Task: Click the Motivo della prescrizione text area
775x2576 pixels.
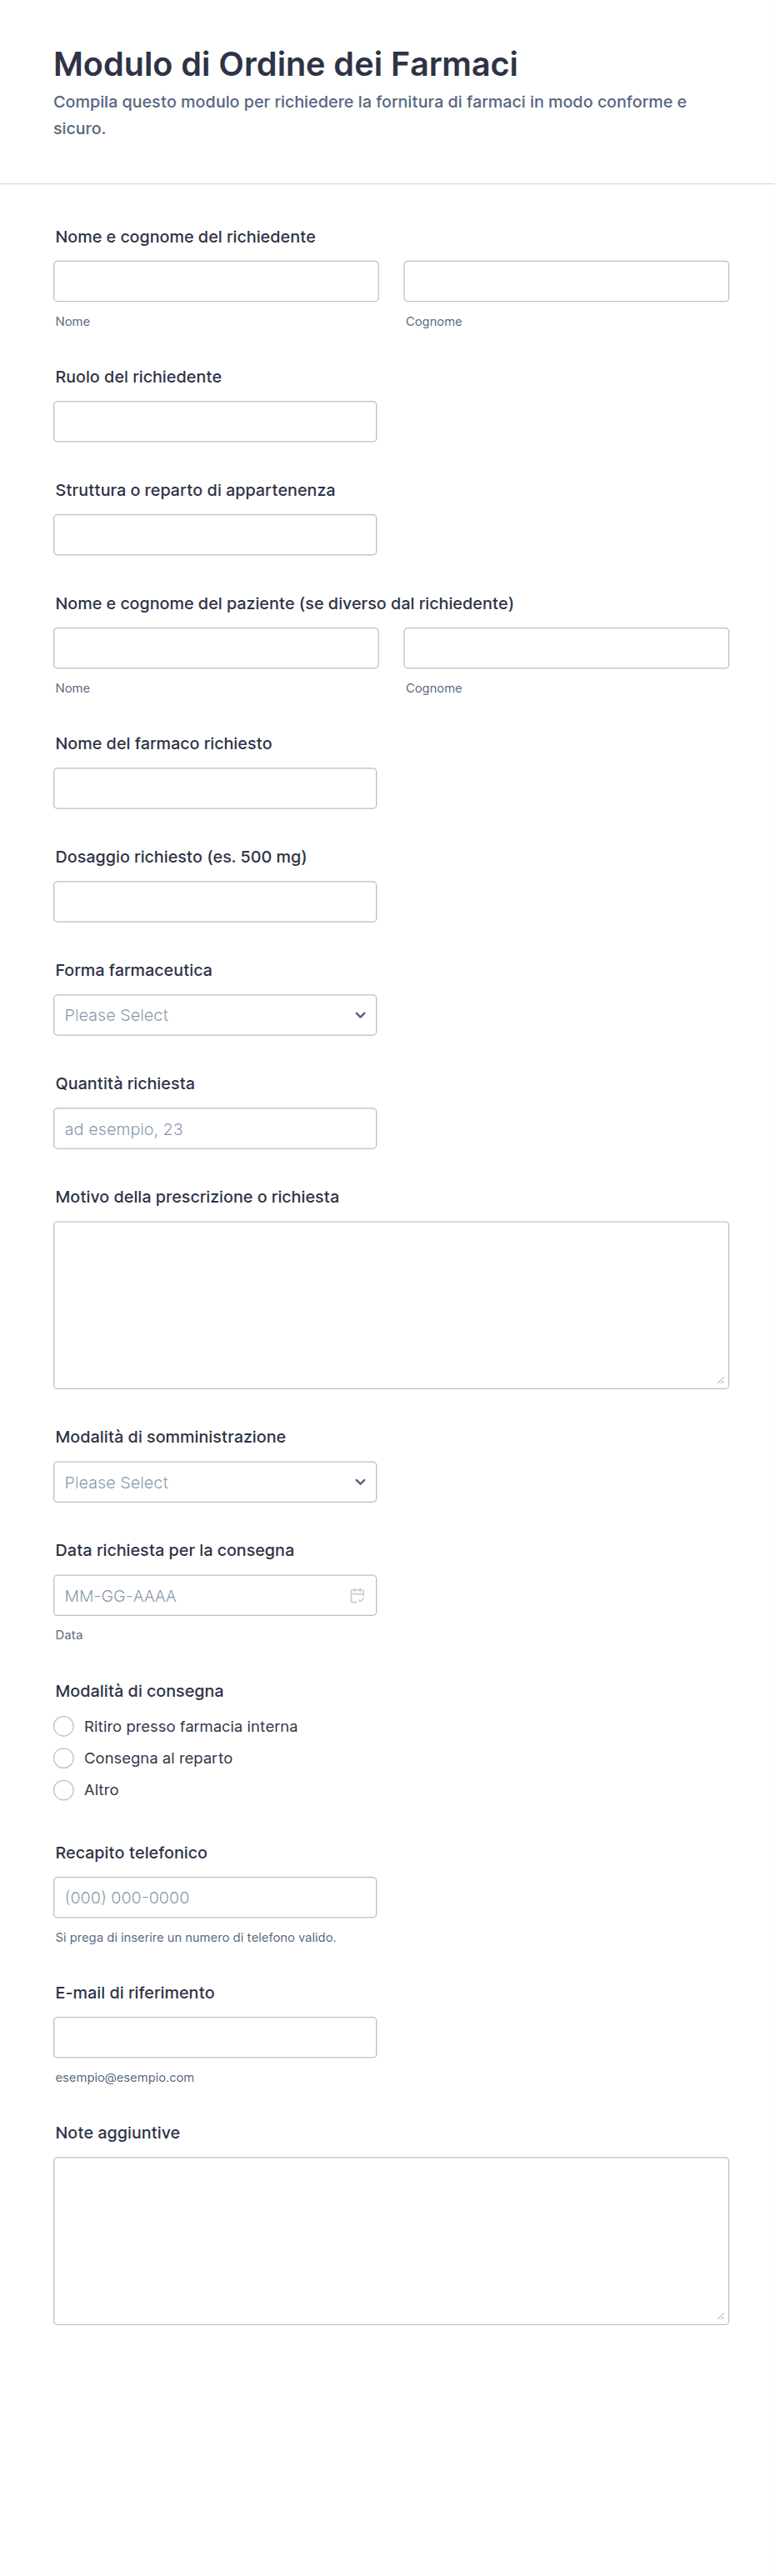Action: [x=390, y=1304]
